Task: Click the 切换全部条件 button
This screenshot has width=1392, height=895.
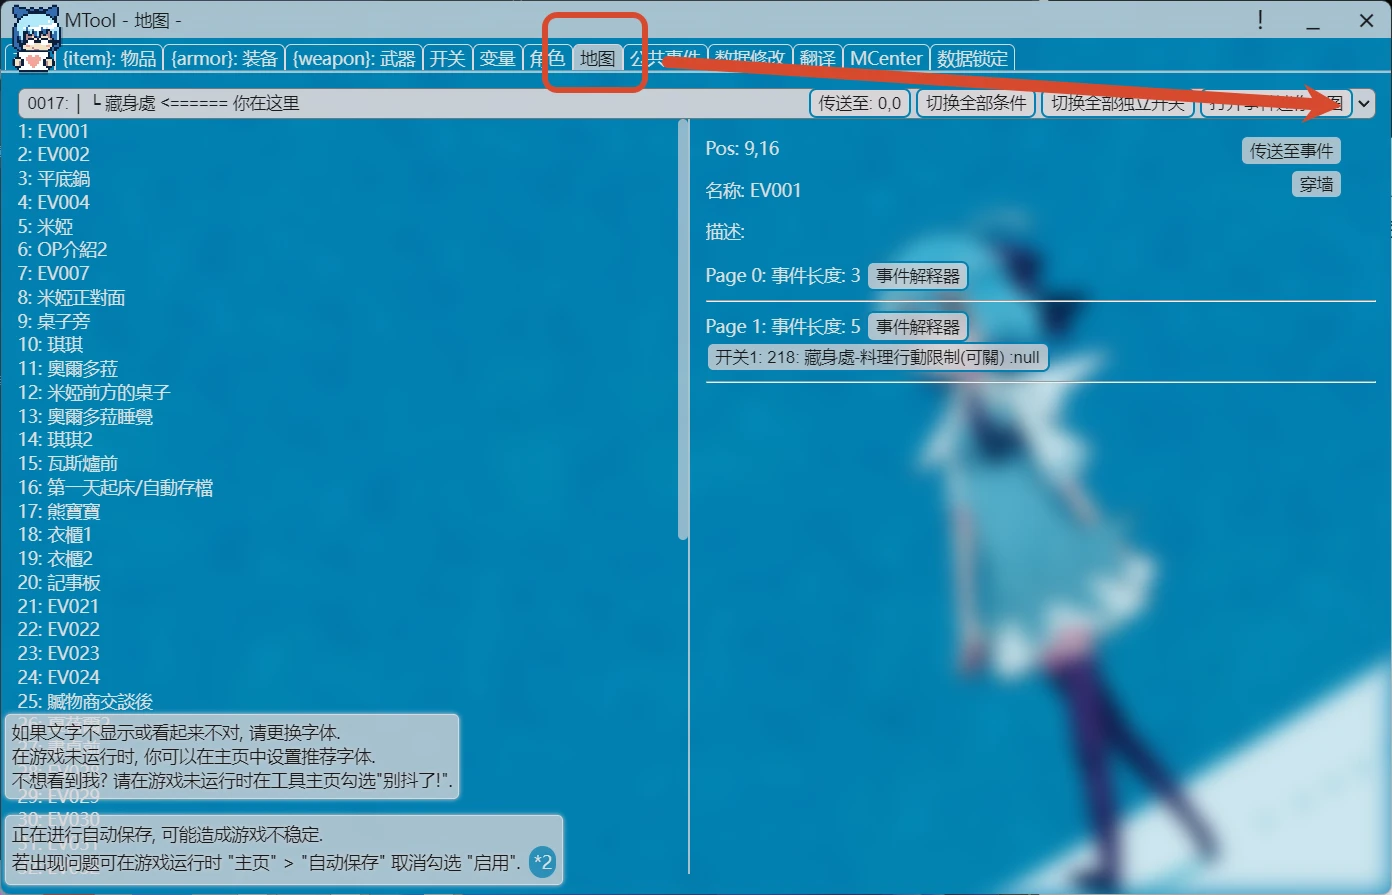Action: [x=976, y=103]
